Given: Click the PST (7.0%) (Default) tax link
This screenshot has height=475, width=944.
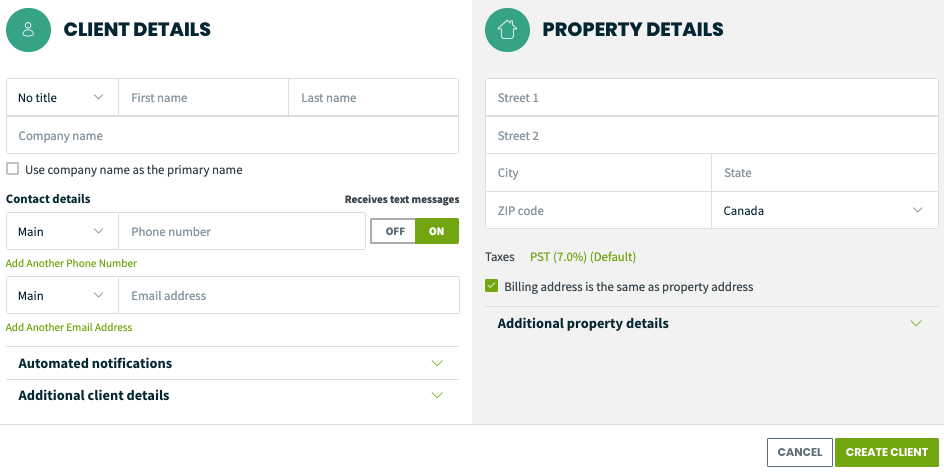Looking at the screenshot, I should pyautogui.click(x=583, y=257).
